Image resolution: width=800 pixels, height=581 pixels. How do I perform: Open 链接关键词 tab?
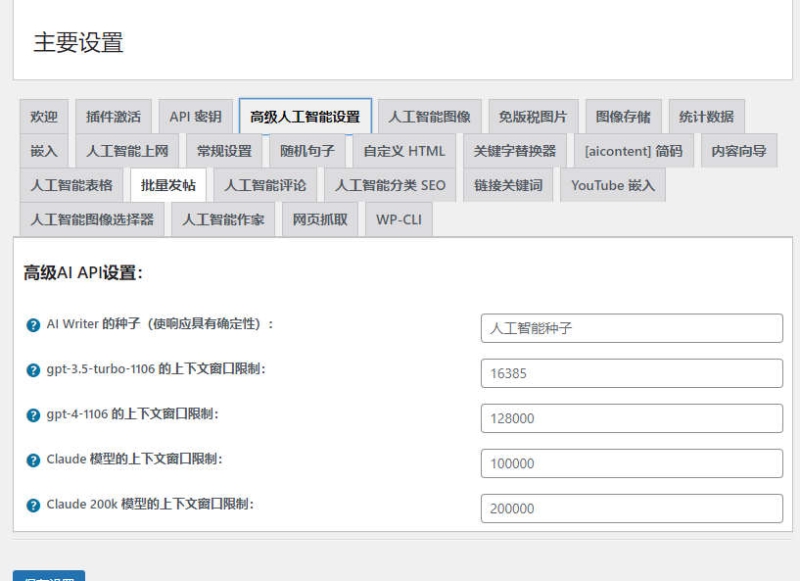pyautogui.click(x=508, y=185)
